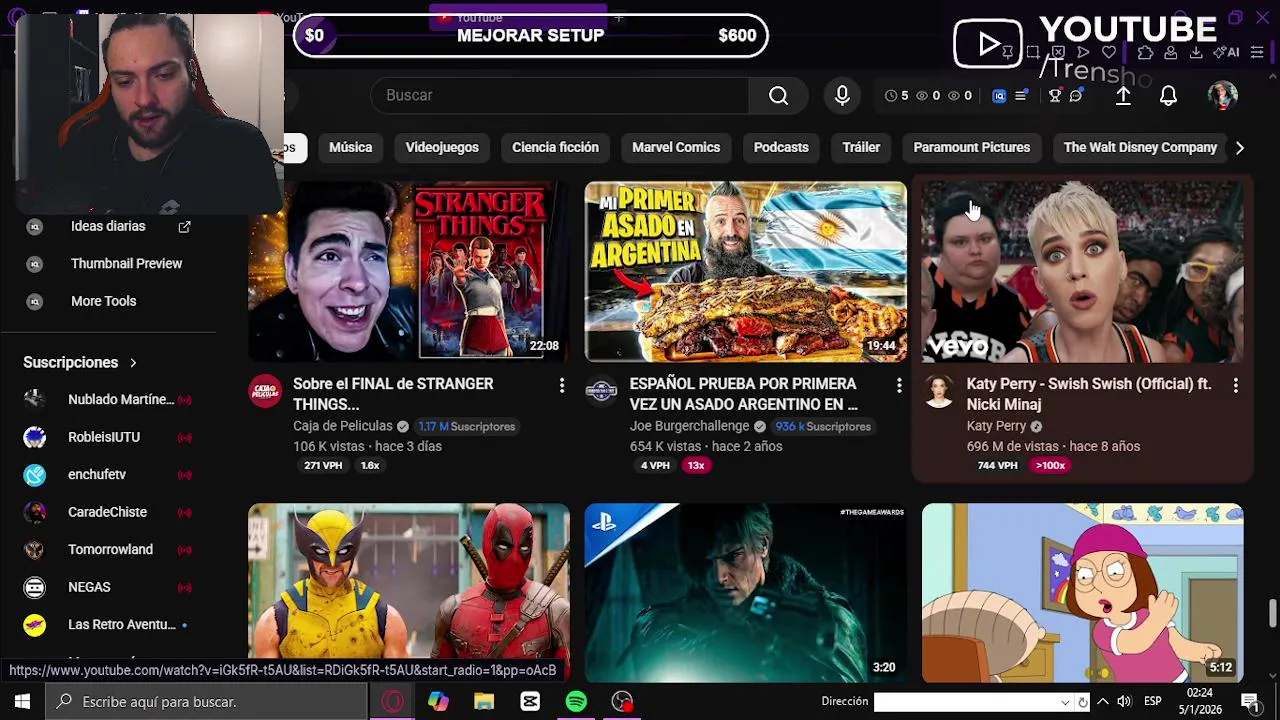Open options menu for the asado argentino video

(x=898, y=385)
